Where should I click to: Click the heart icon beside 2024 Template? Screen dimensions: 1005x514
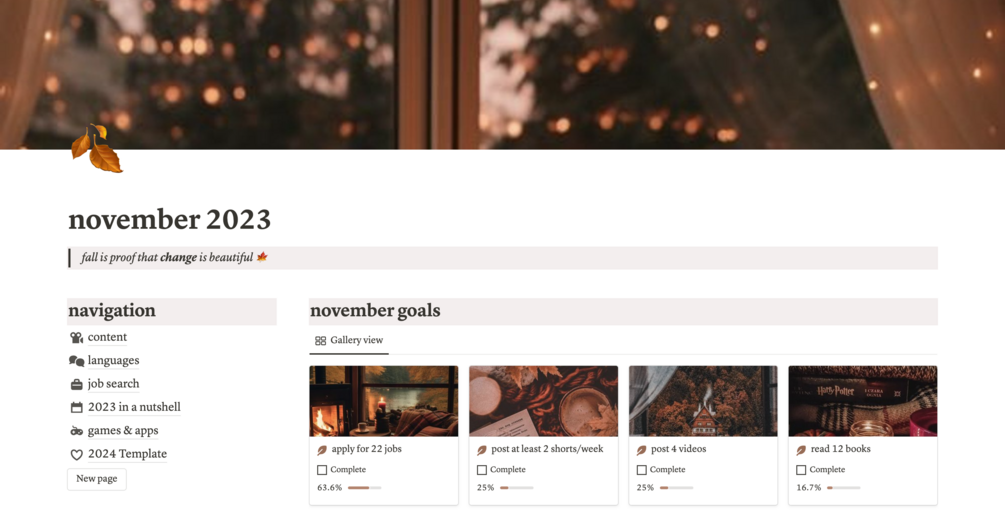(76, 454)
